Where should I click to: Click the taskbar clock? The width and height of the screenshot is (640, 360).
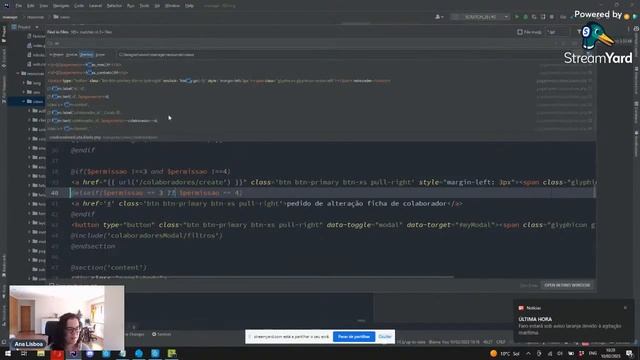(610, 353)
